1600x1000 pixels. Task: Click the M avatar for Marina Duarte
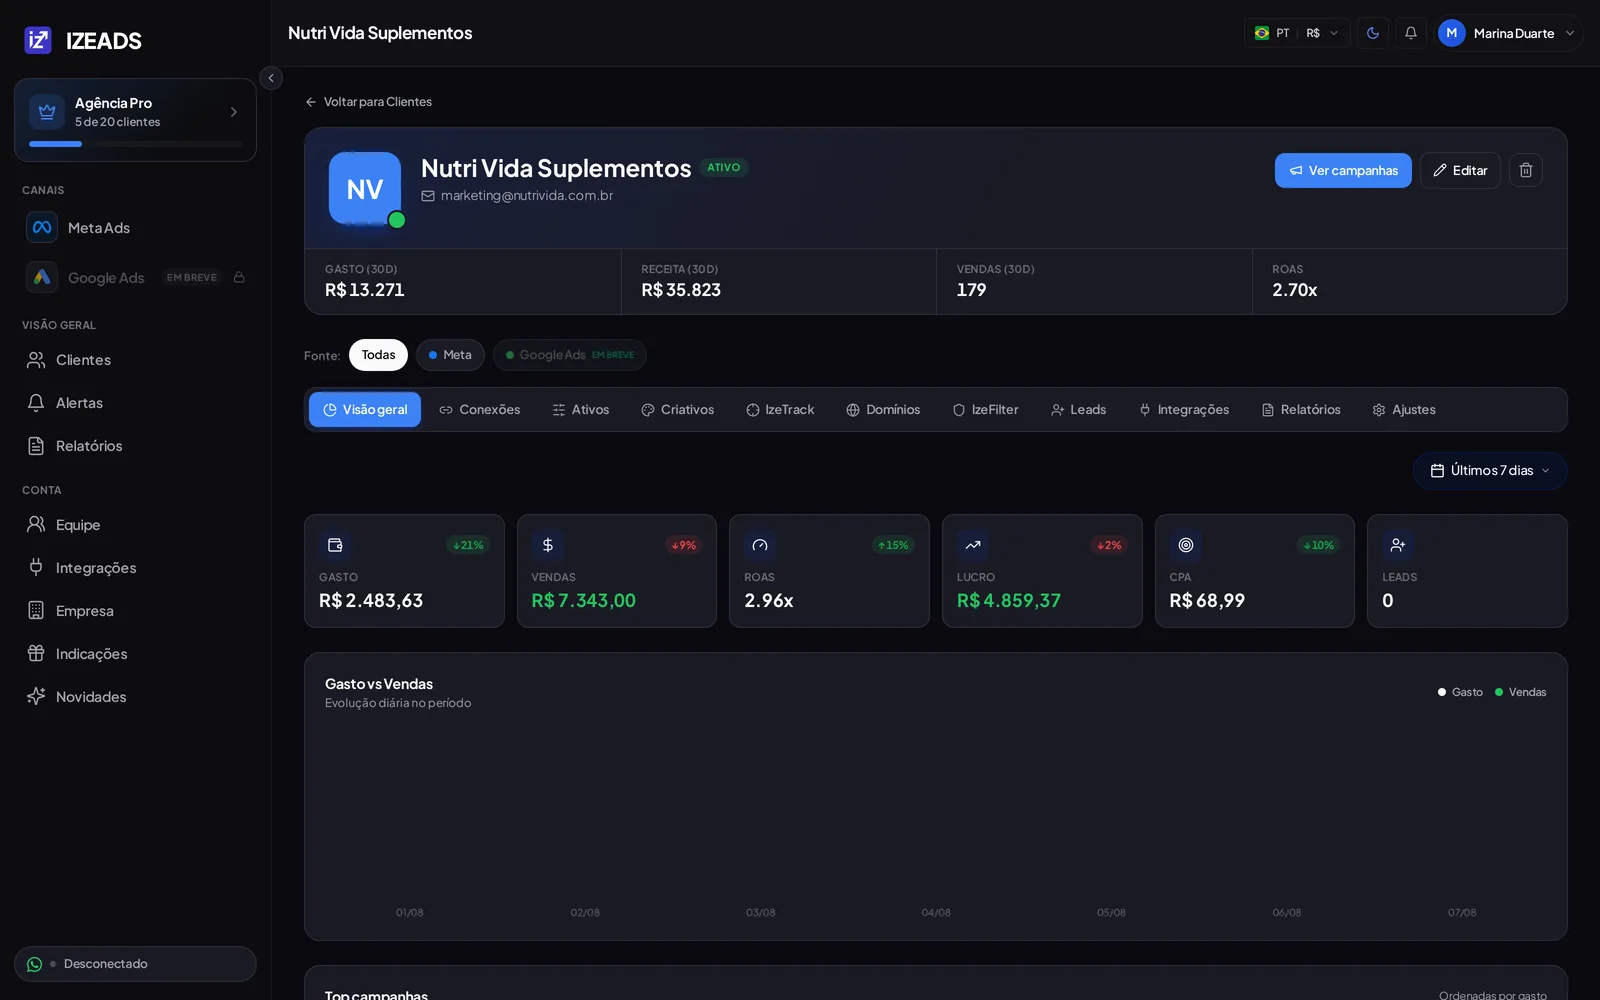[1452, 33]
